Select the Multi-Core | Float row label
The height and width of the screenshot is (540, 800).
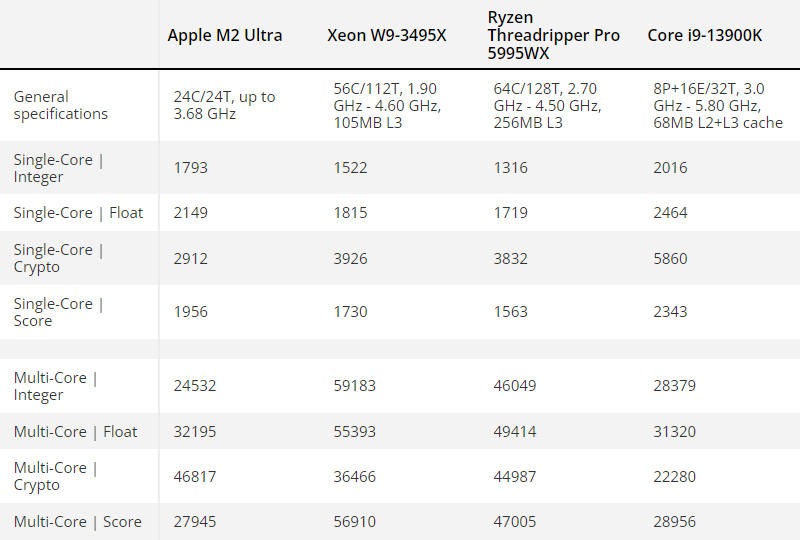[76, 432]
